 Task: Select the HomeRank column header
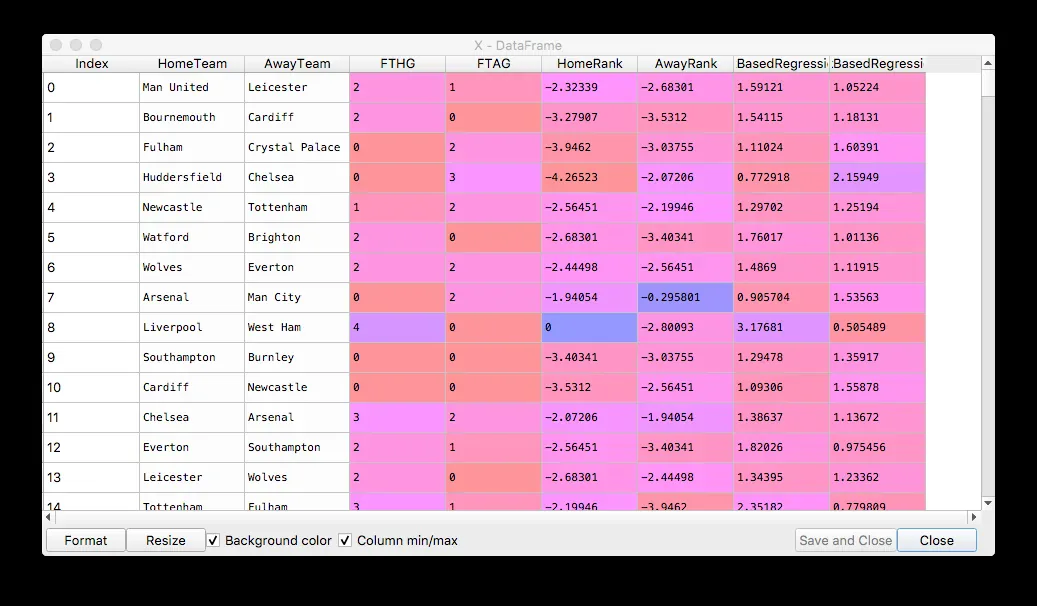tap(589, 64)
